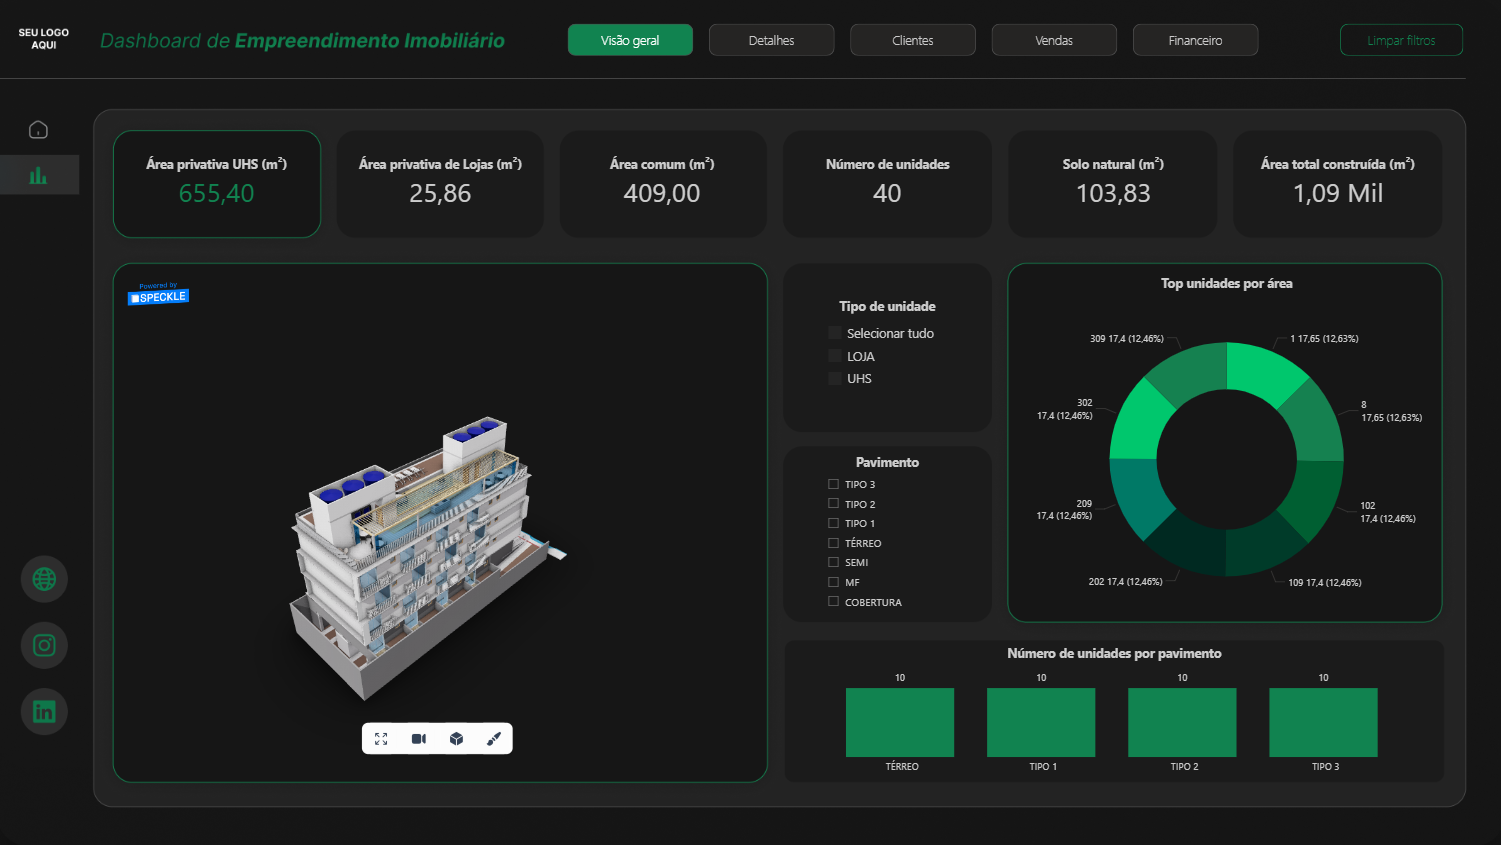Viewport: 1501px width, 845px height.
Task: Switch to the Detalhes tab
Action: pos(771,39)
